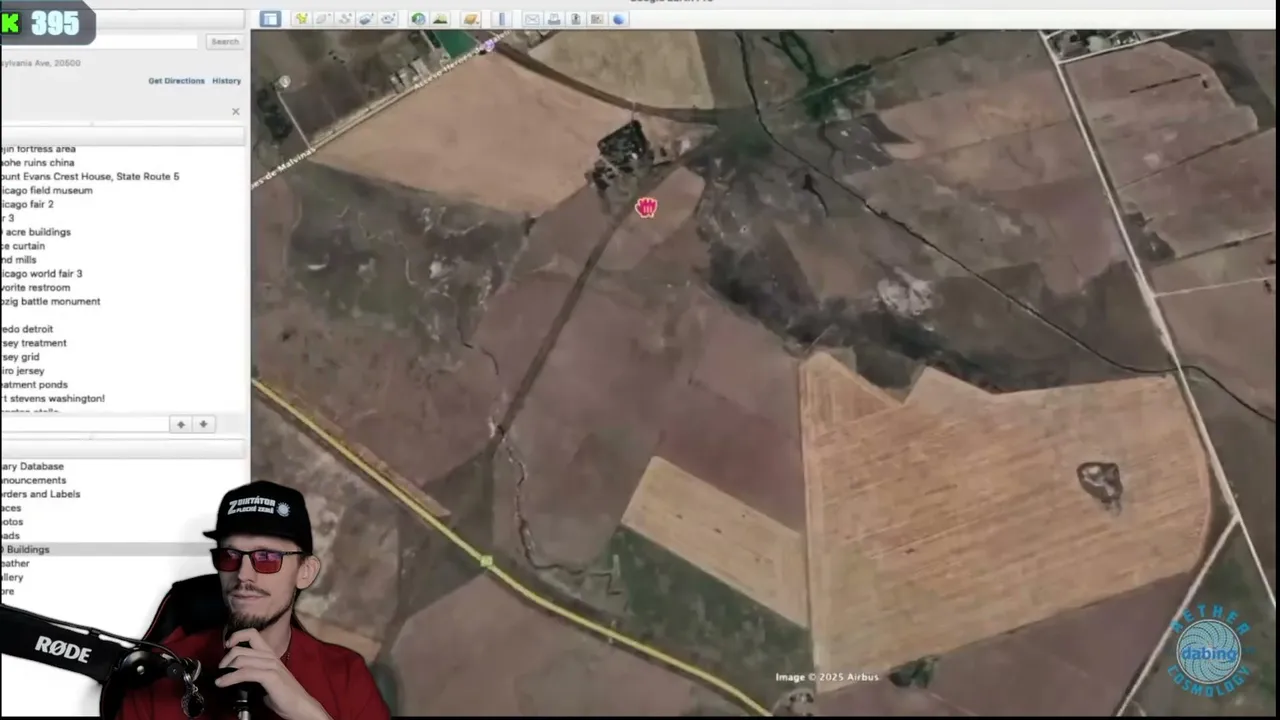Click the Email envelope toolbar icon

click(532, 19)
